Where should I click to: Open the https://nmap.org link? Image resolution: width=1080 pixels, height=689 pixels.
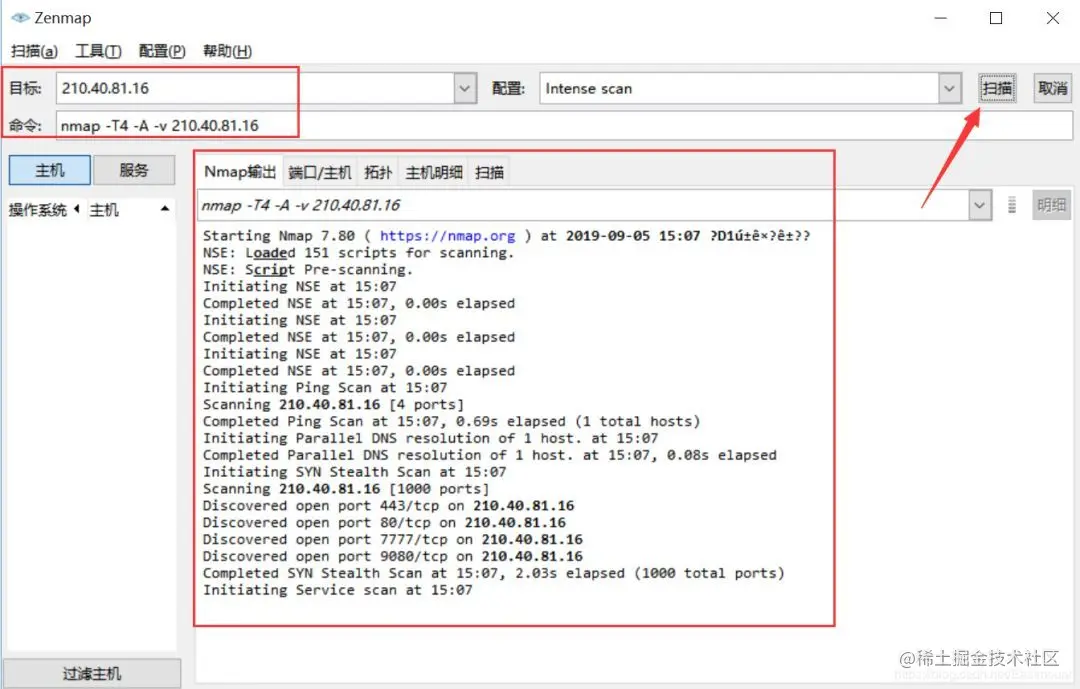448,236
